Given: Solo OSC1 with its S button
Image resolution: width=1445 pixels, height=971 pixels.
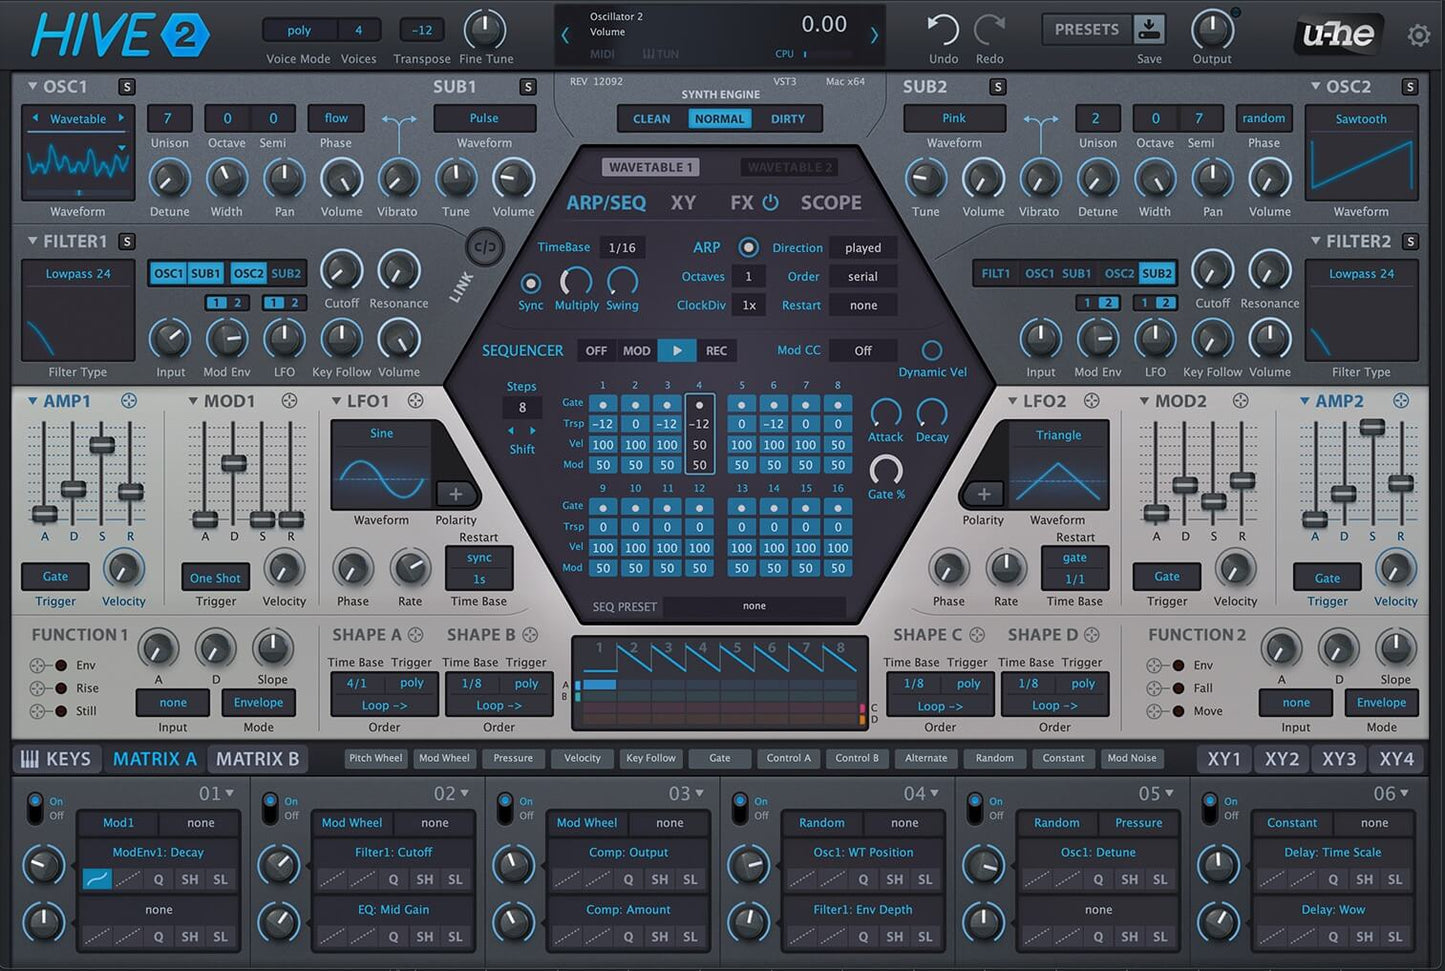Looking at the screenshot, I should pyautogui.click(x=127, y=87).
